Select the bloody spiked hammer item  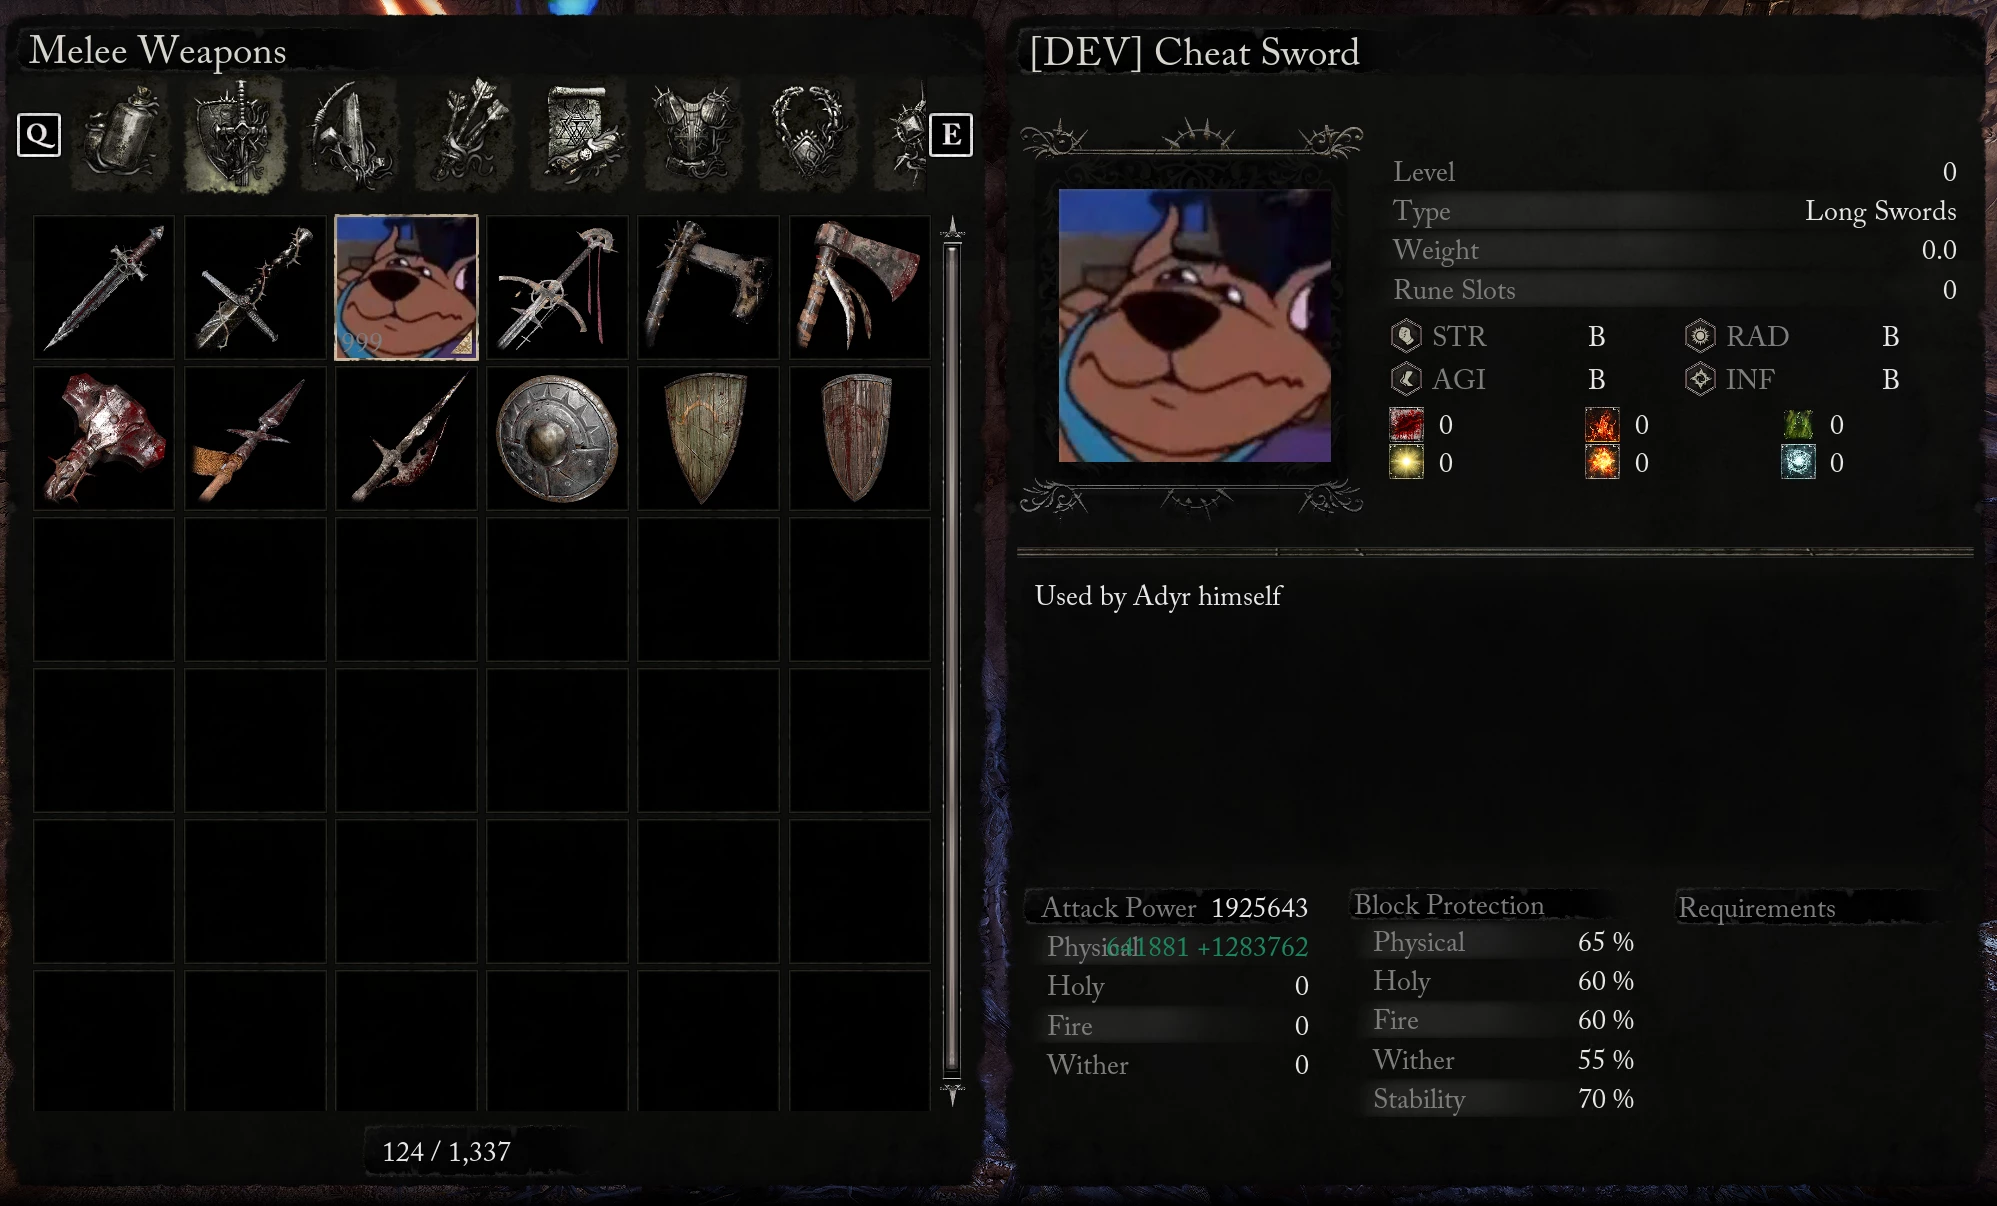[x=104, y=438]
